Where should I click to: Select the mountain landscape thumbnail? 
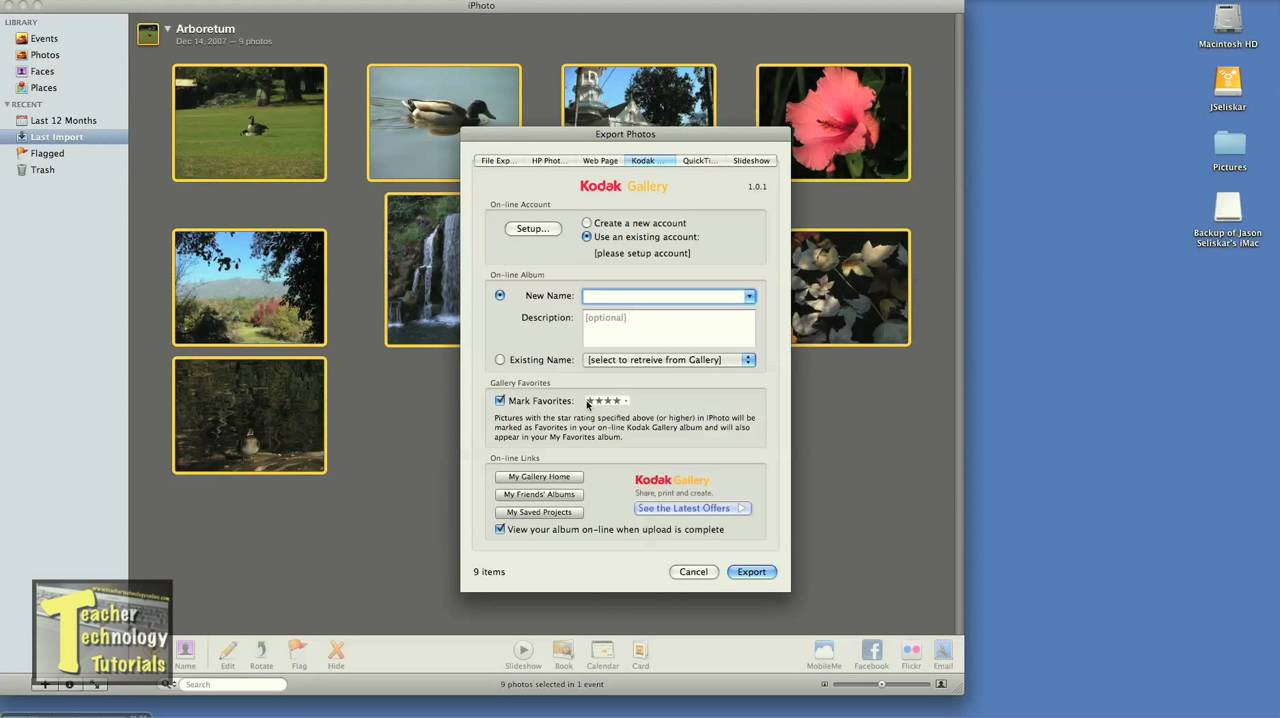click(x=249, y=288)
